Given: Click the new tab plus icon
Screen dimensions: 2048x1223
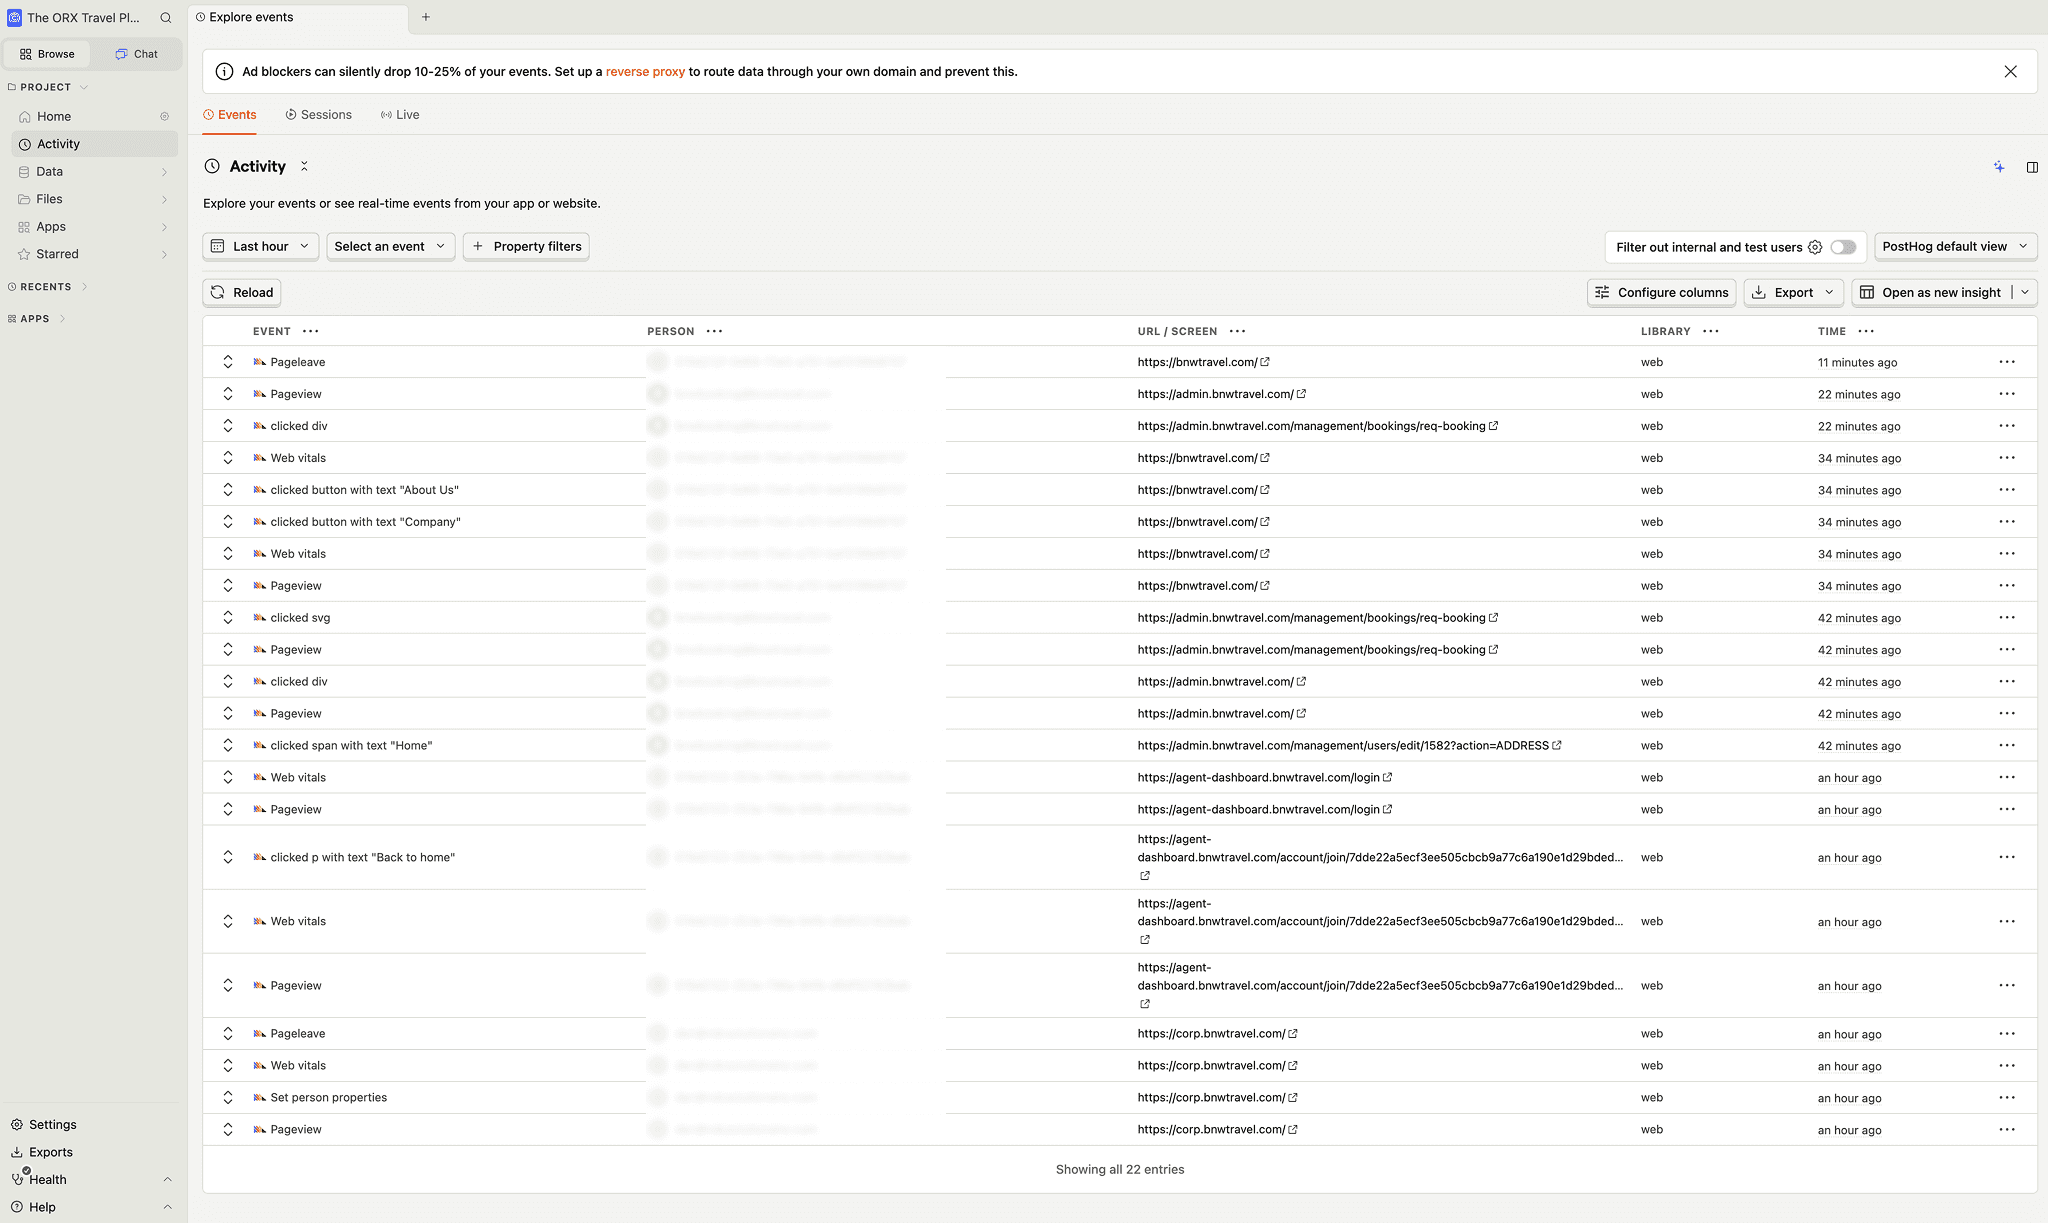Looking at the screenshot, I should pos(426,17).
